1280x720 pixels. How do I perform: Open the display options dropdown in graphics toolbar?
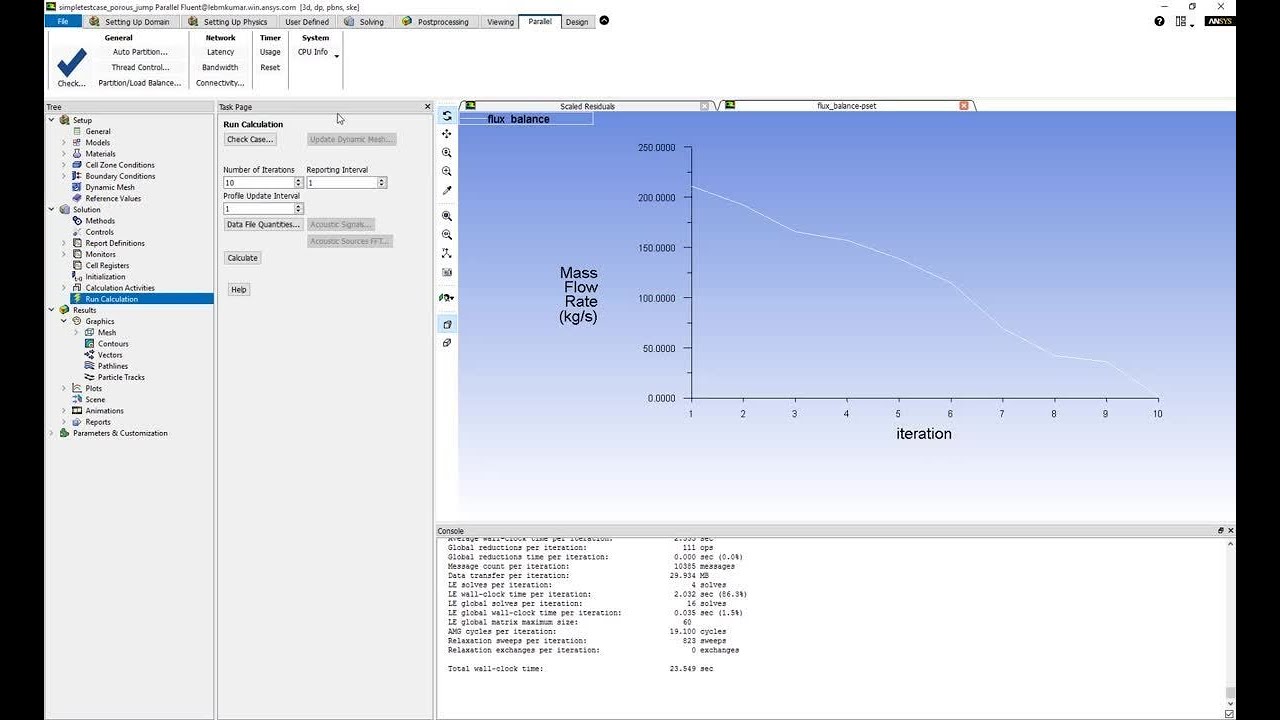tap(447, 298)
